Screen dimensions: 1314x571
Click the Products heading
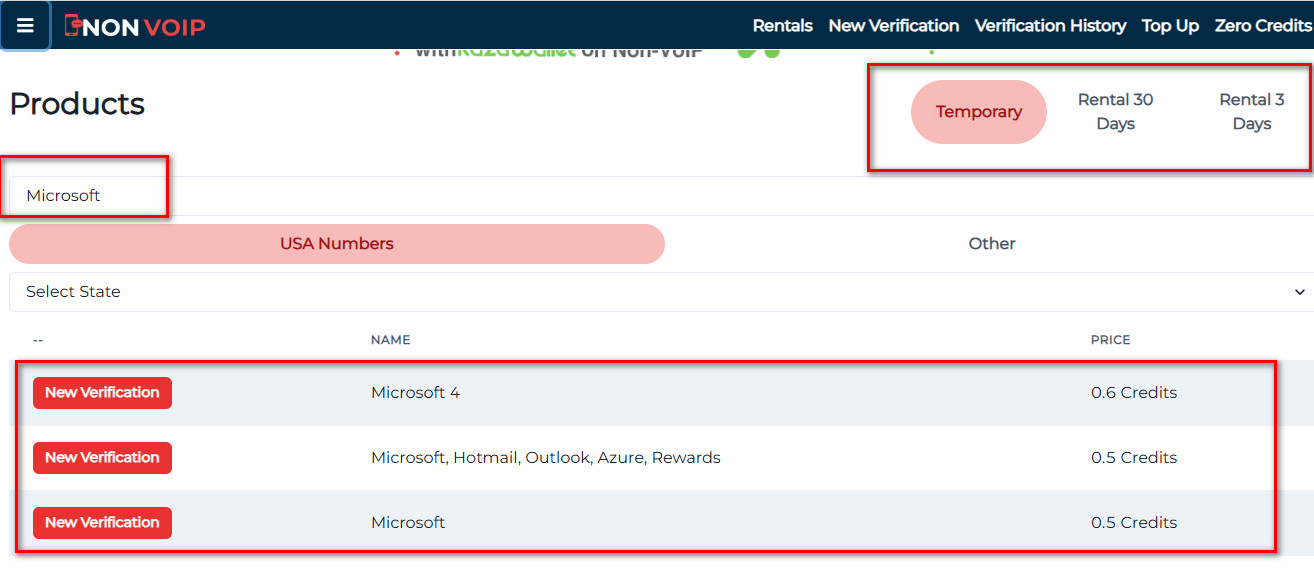77,104
